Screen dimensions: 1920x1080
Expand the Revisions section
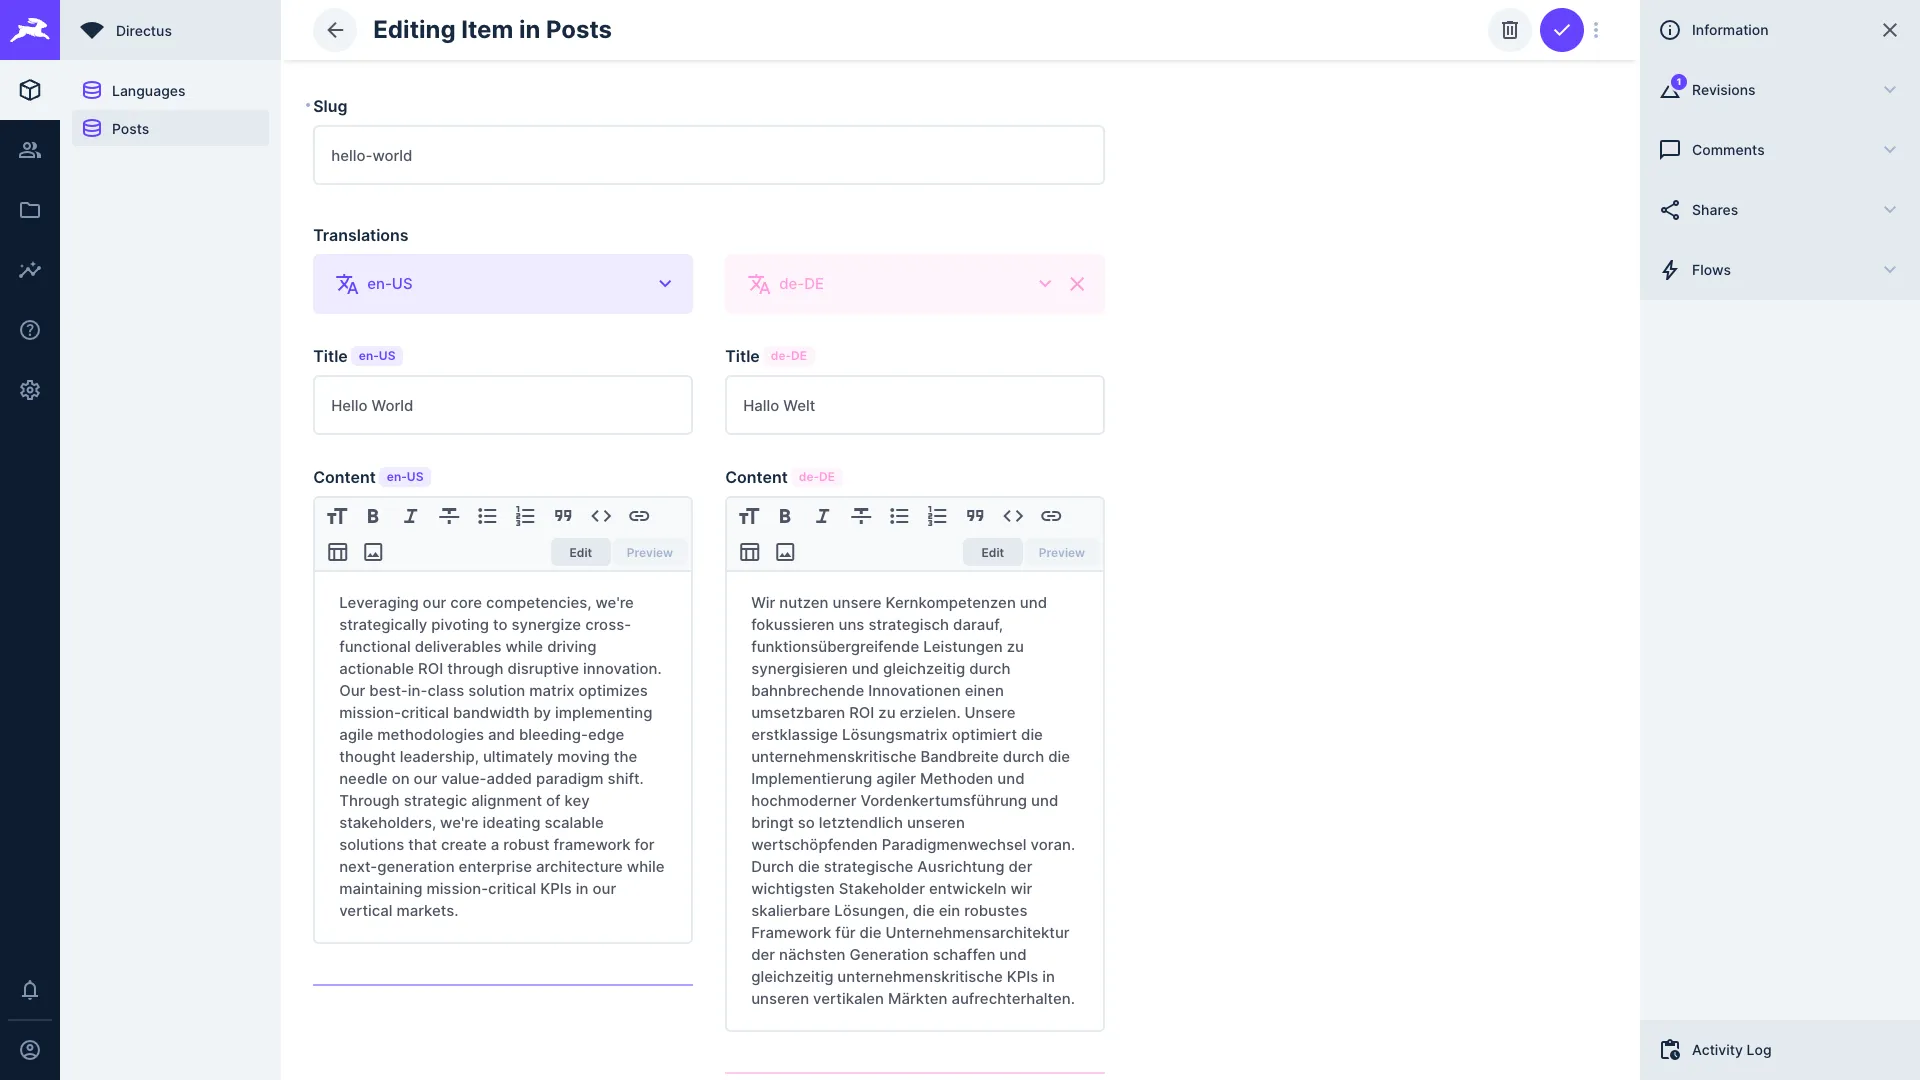tap(1779, 89)
